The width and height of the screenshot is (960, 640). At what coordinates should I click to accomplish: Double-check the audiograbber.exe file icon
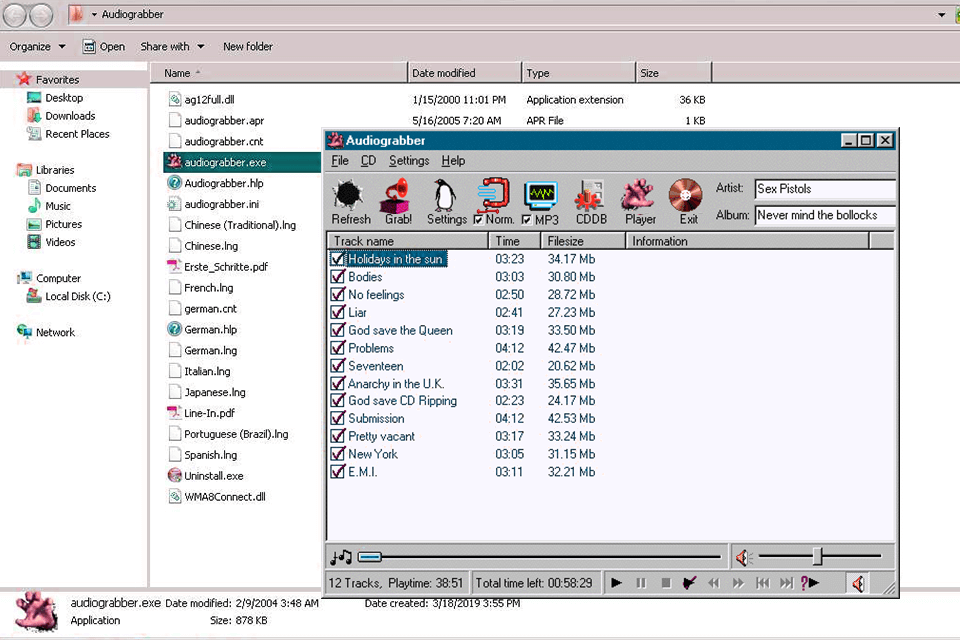tap(175, 162)
